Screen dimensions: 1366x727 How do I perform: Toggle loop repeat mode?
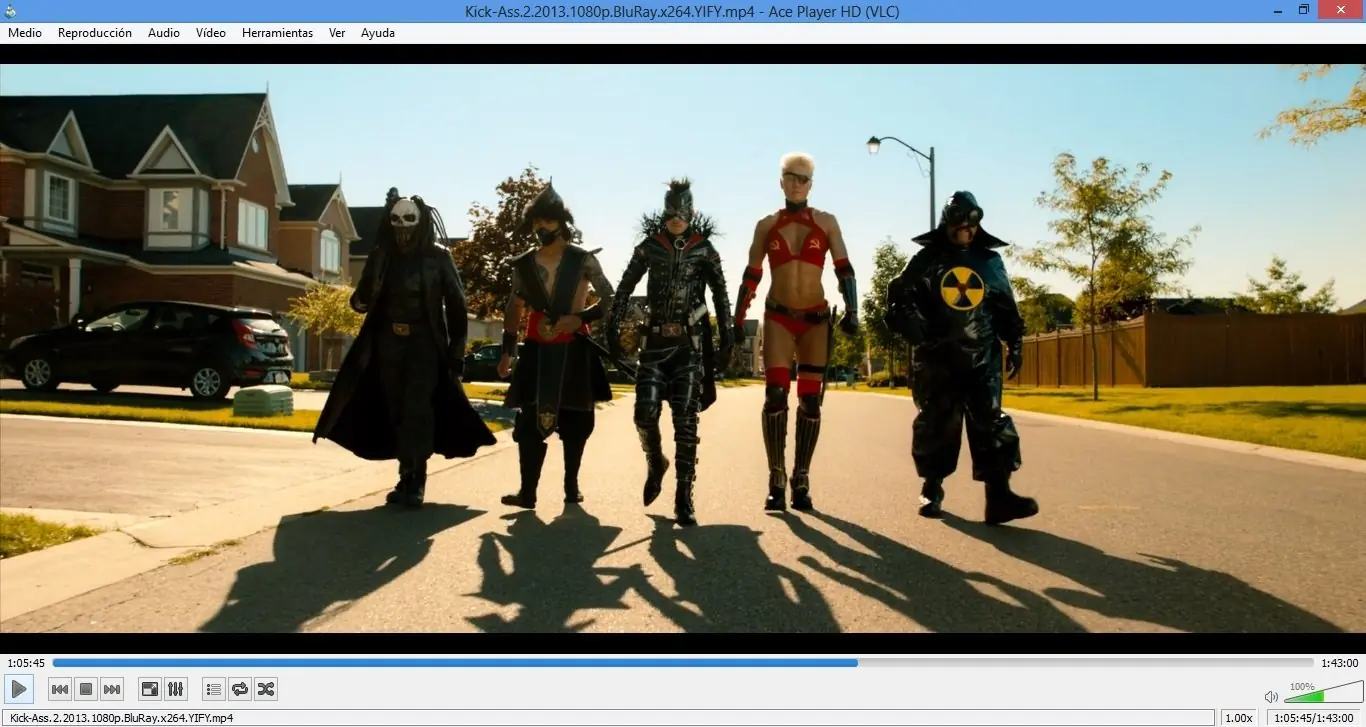239,689
